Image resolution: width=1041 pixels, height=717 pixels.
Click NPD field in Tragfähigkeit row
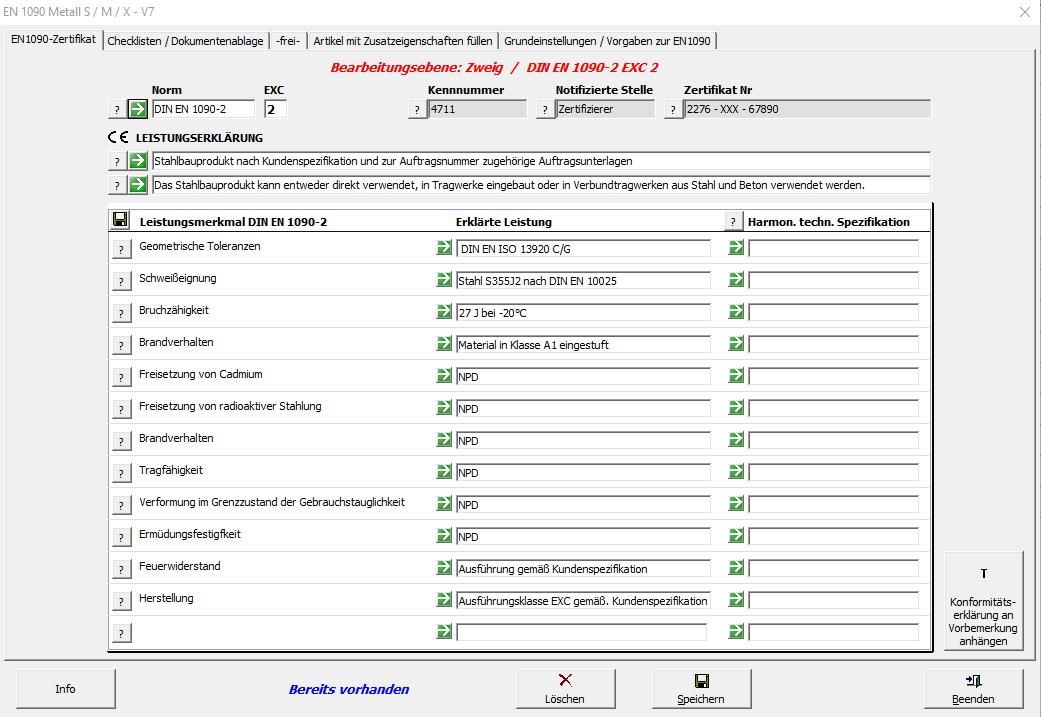point(584,473)
